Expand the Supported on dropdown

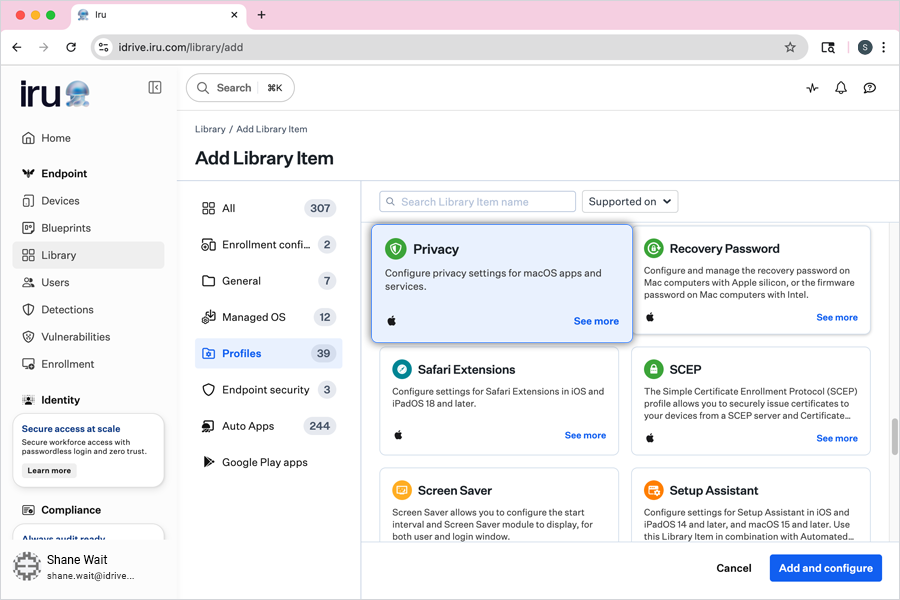(630, 202)
